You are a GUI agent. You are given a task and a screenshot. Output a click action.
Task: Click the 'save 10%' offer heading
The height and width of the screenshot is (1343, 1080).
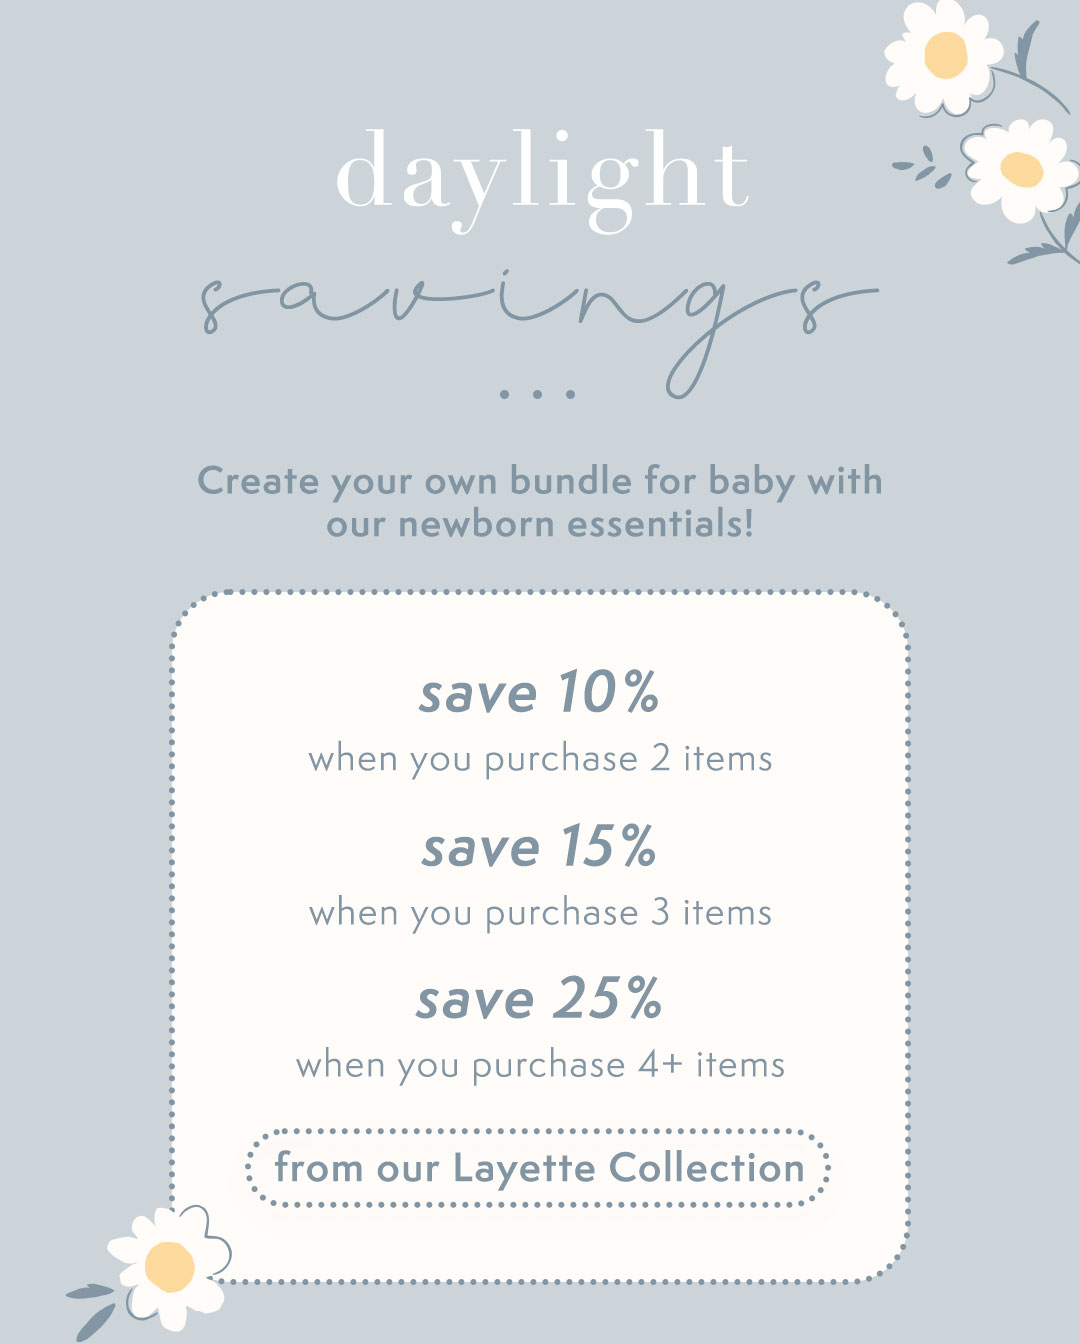point(539,692)
